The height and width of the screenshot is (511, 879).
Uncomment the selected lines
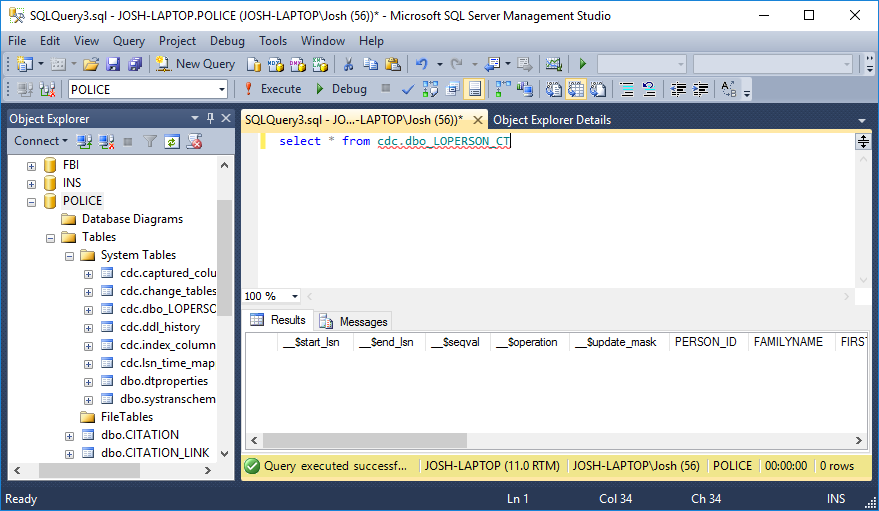(x=649, y=89)
